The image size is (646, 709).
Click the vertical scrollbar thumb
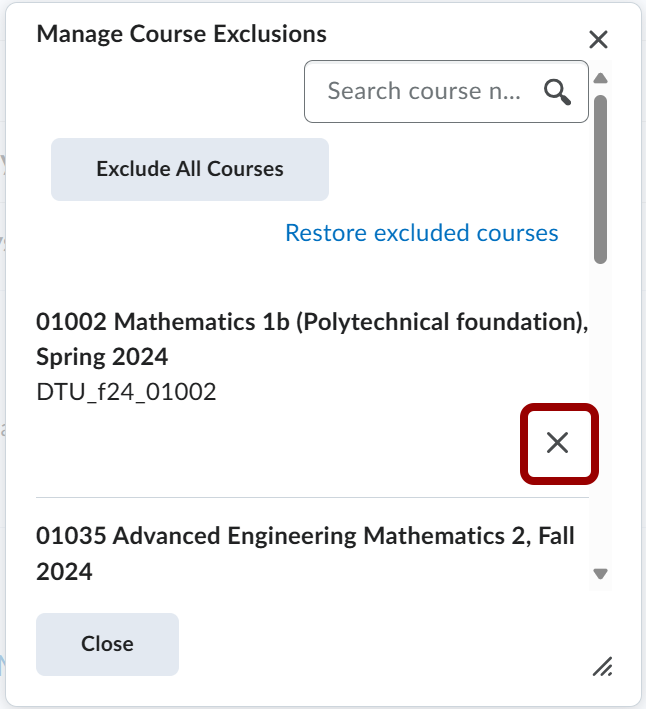coord(600,178)
